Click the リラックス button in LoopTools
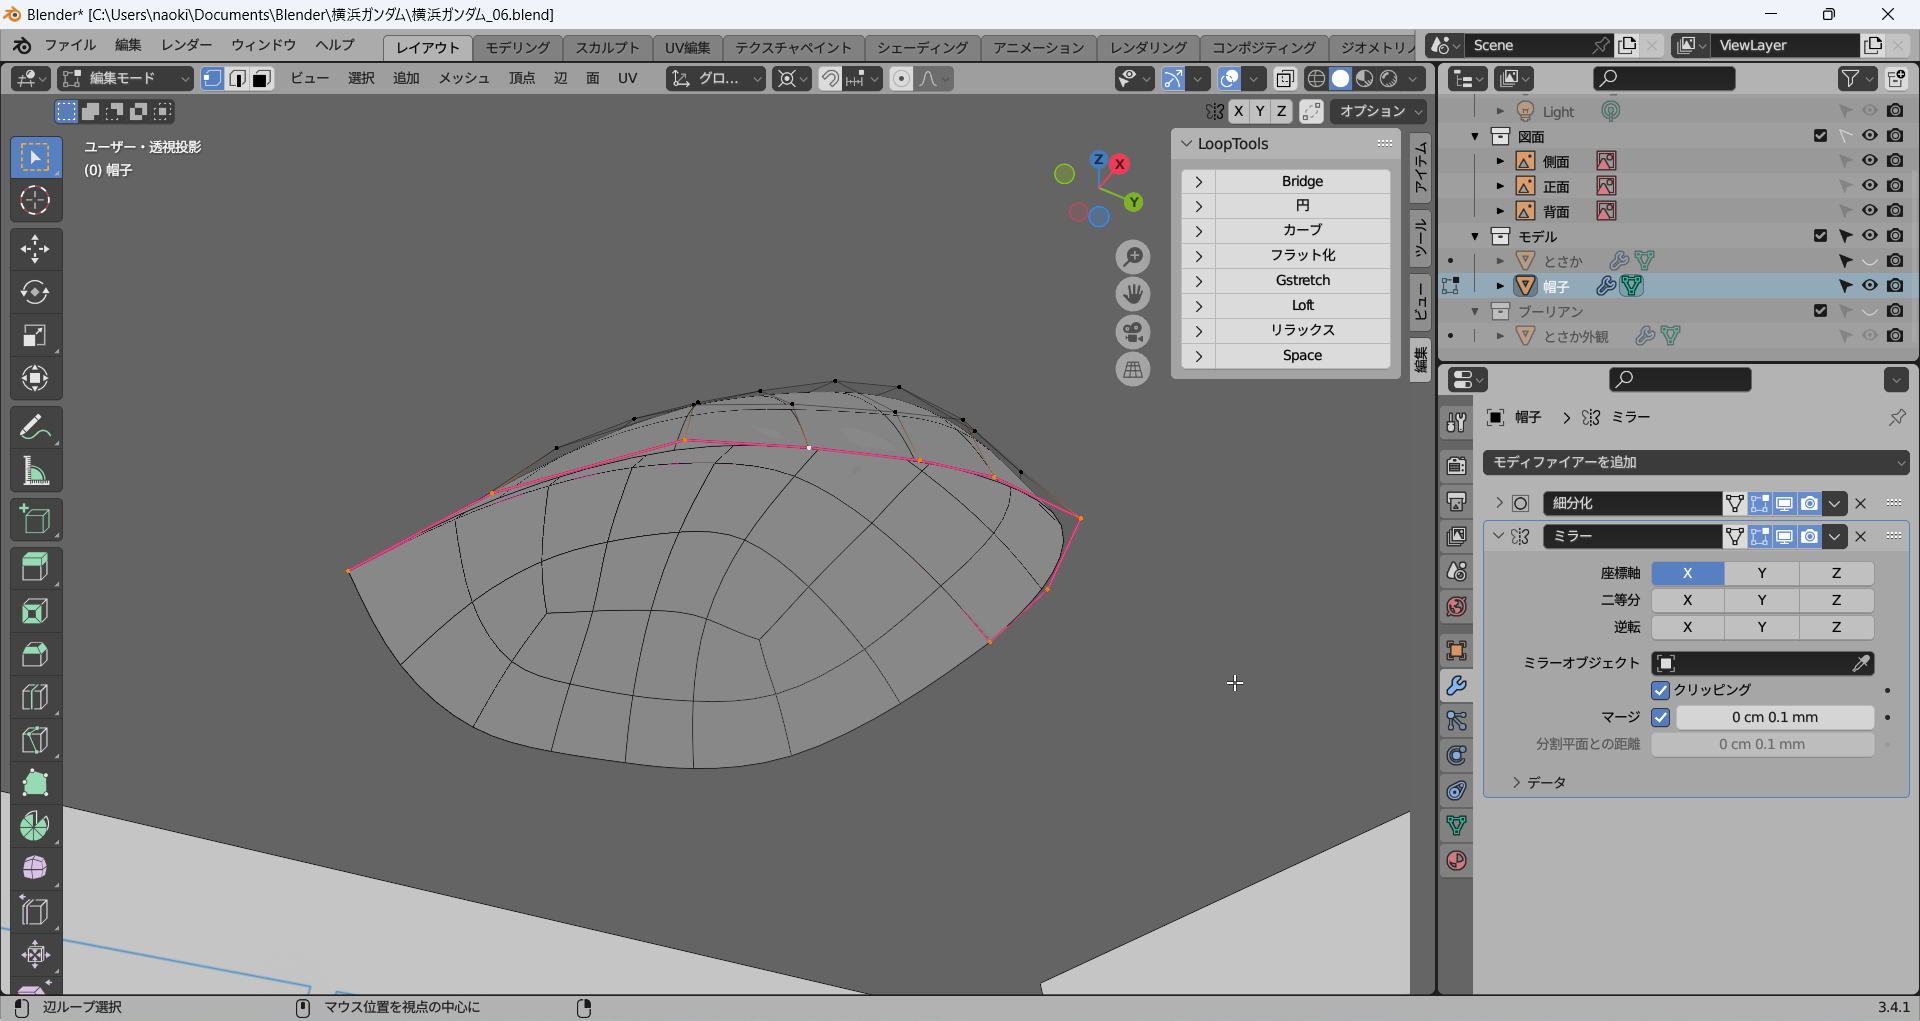The height and width of the screenshot is (1021, 1920). (x=1302, y=330)
